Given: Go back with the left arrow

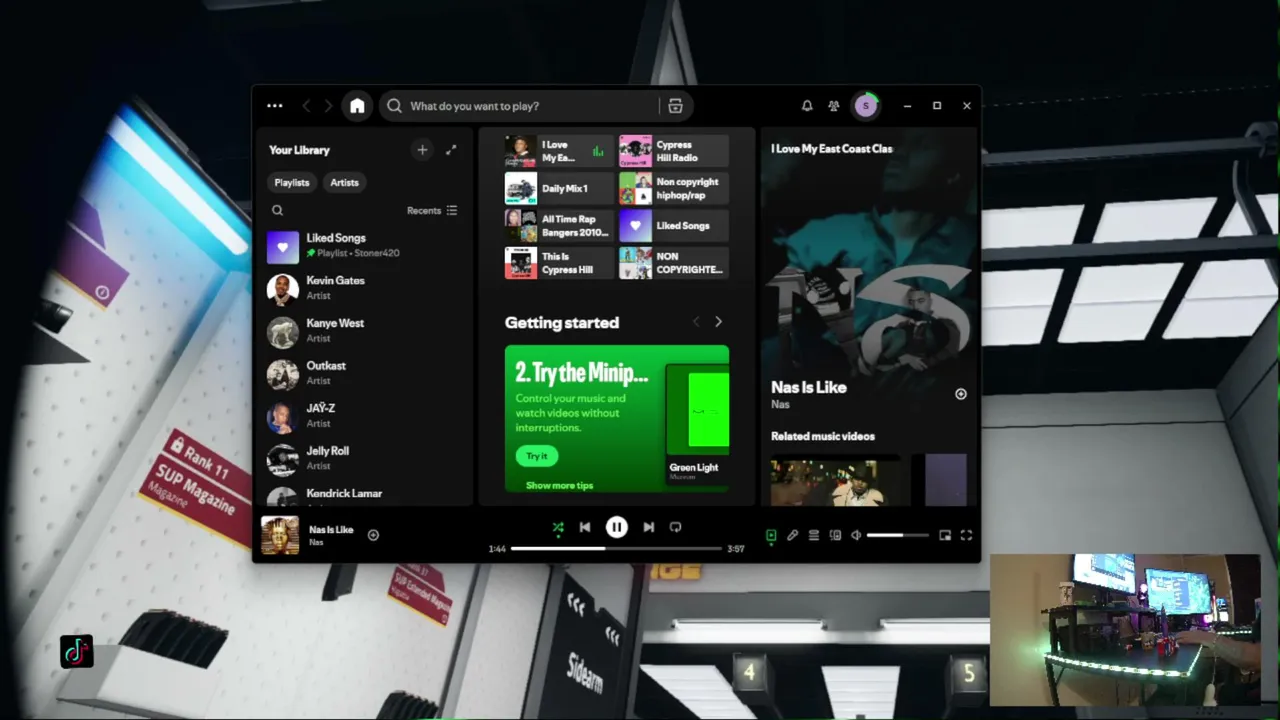Looking at the screenshot, I should pyautogui.click(x=306, y=106).
